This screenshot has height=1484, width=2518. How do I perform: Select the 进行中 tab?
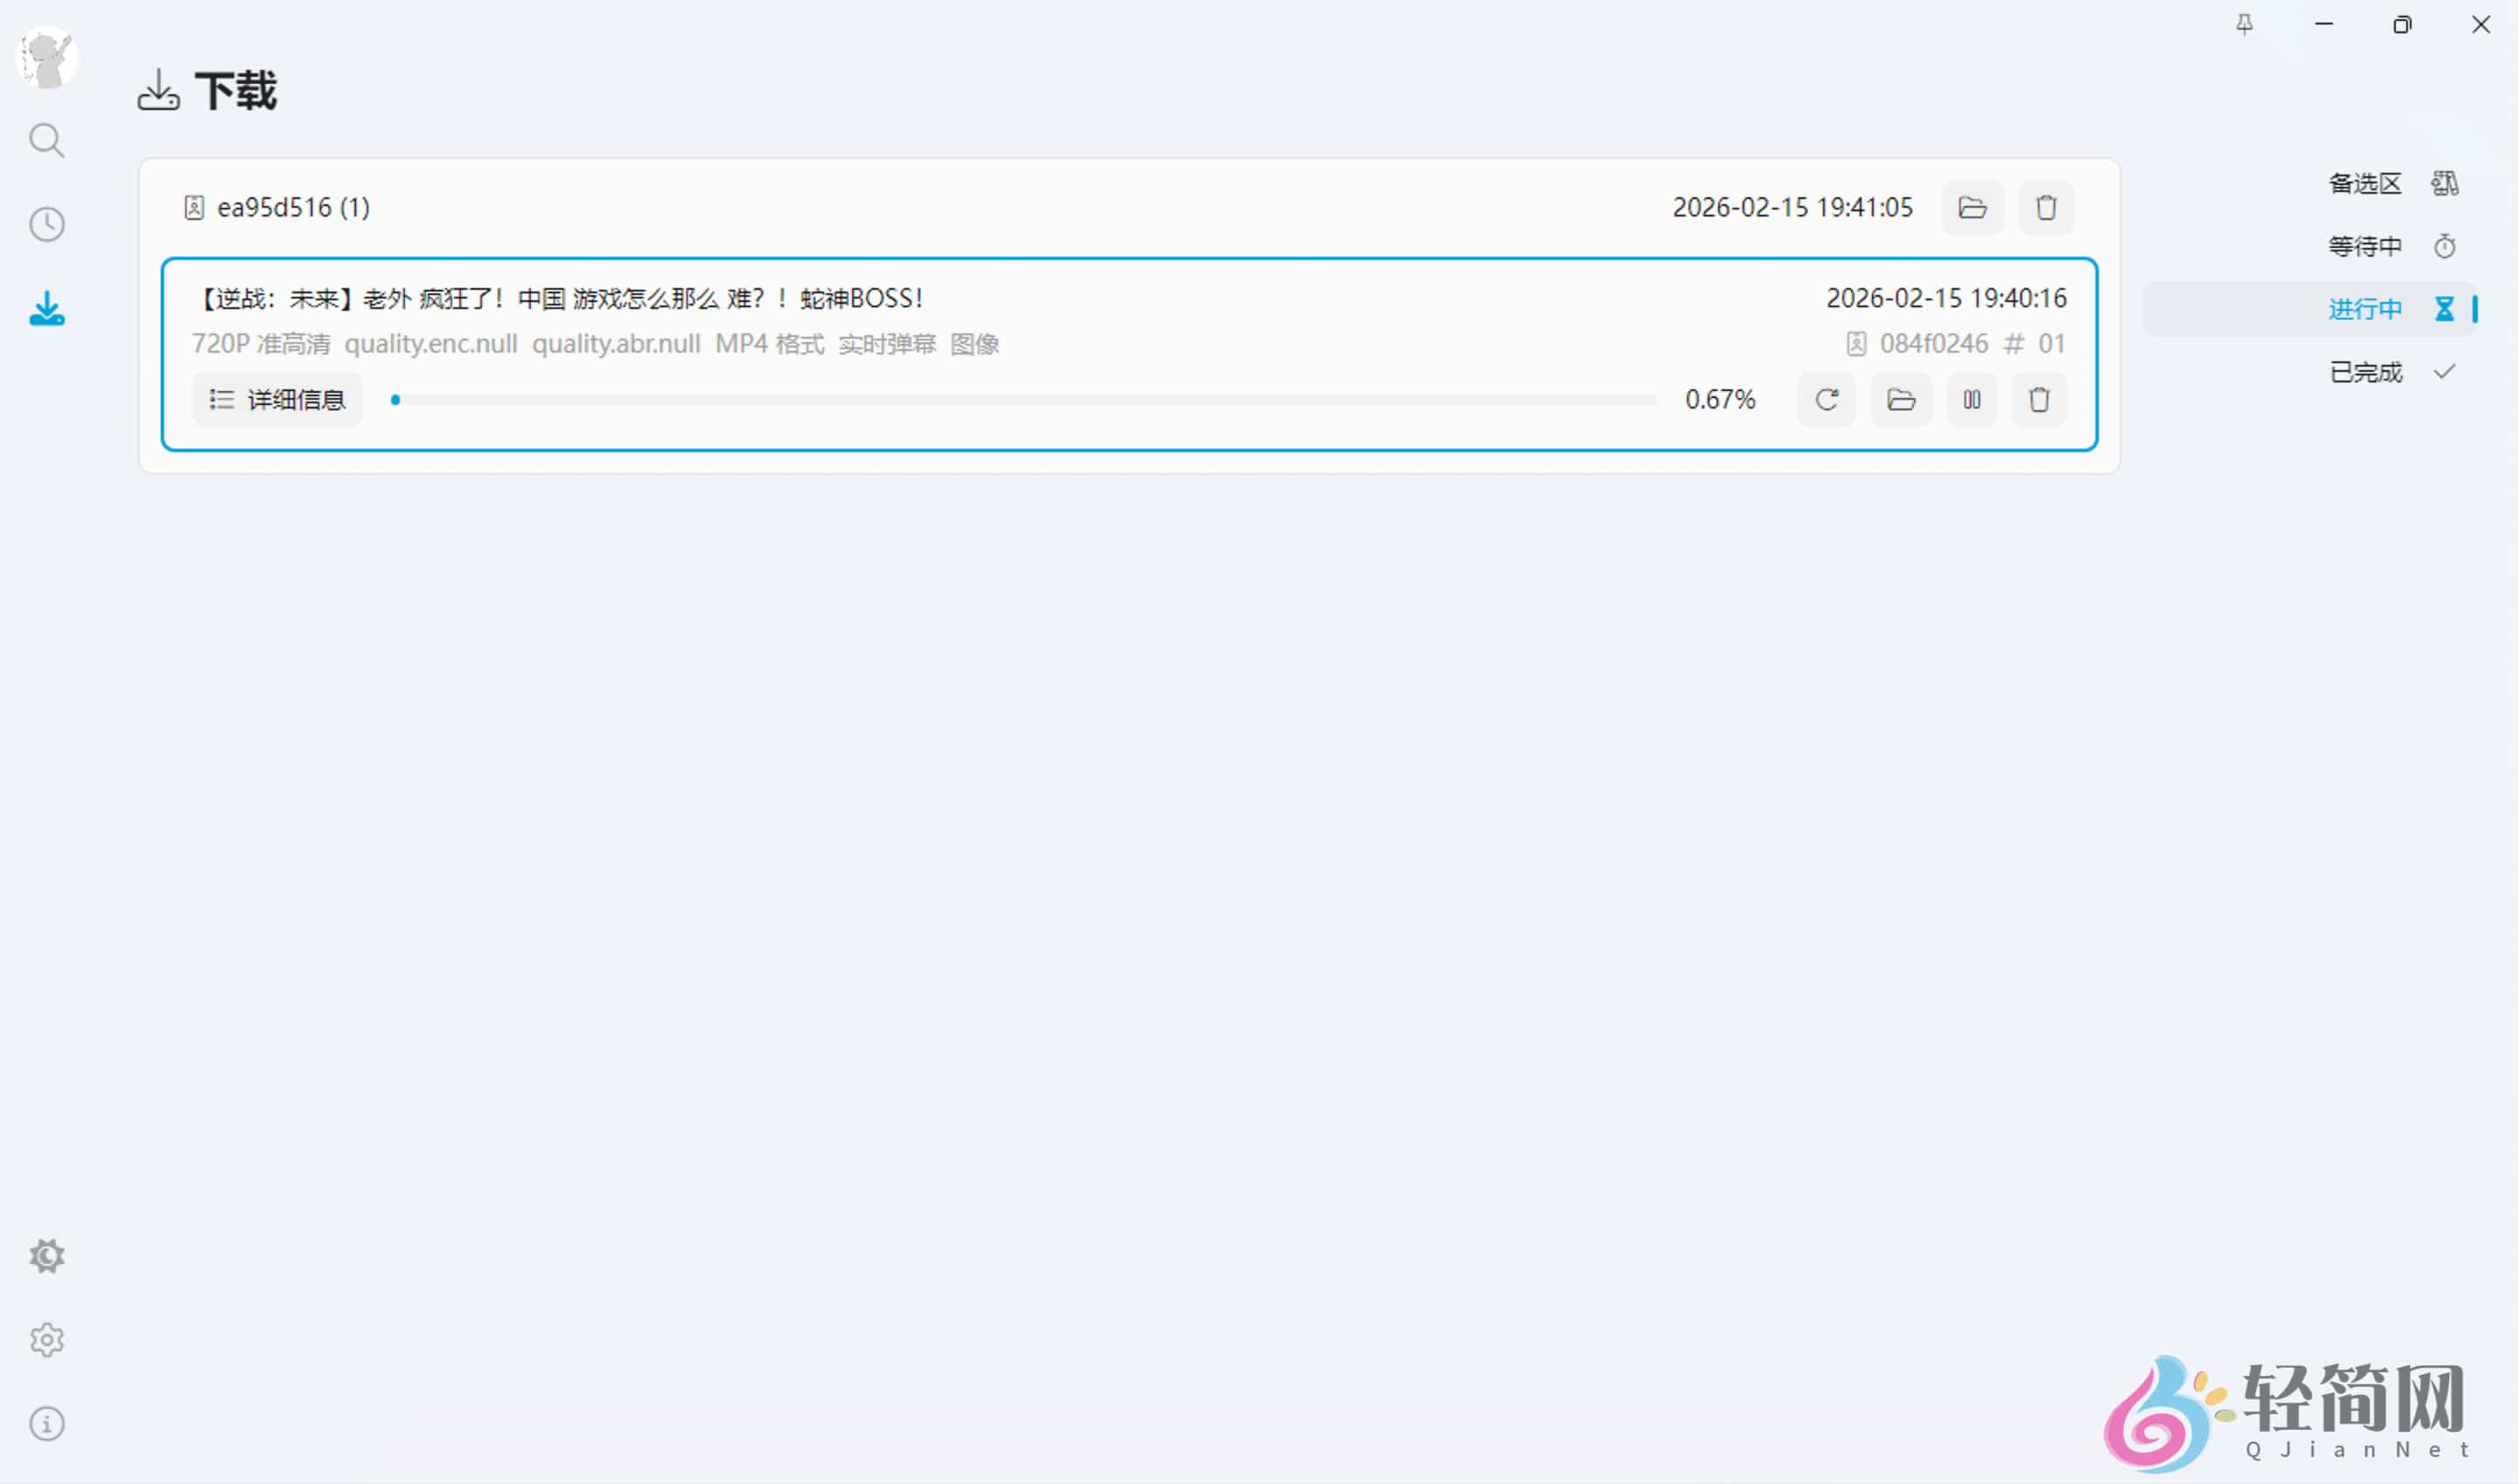tap(2364, 308)
